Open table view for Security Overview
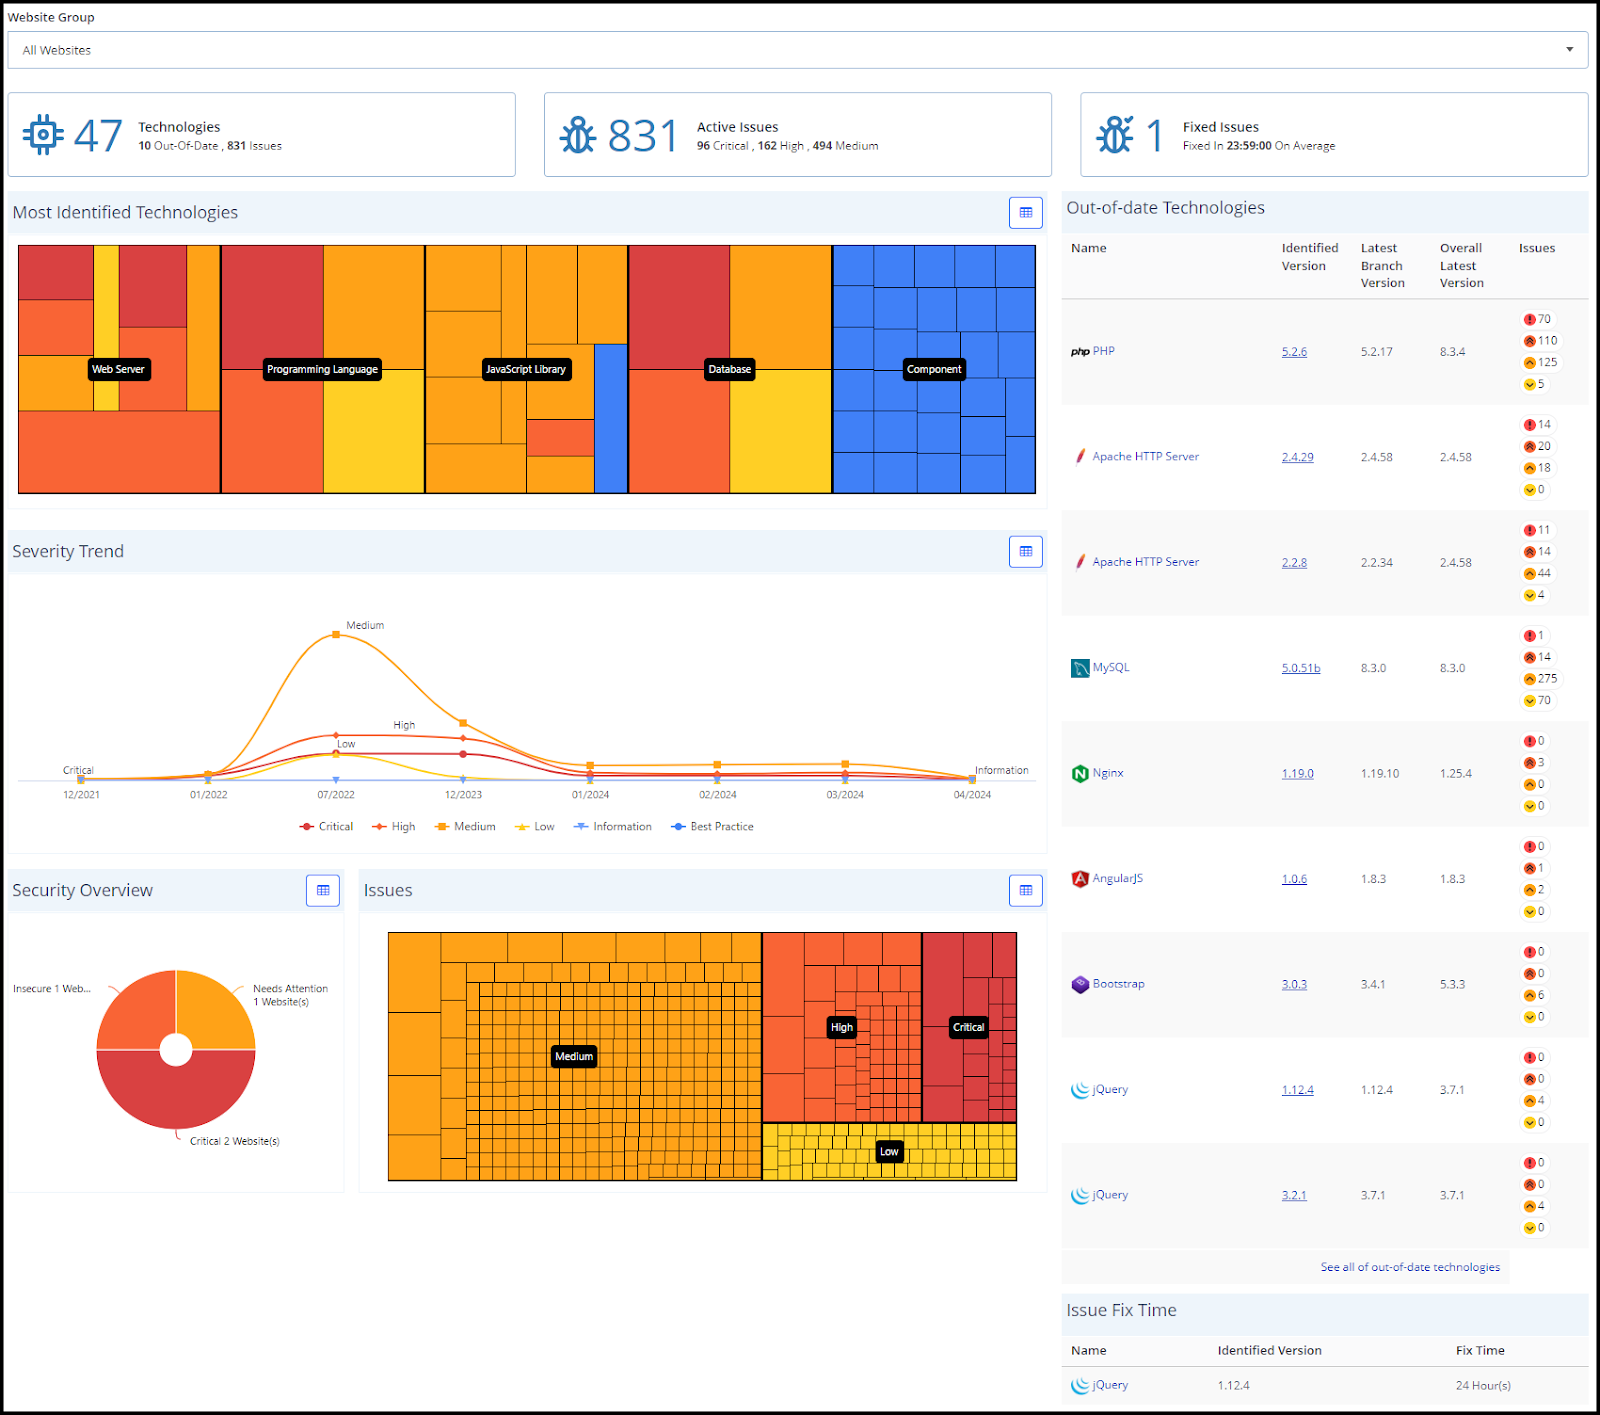The image size is (1600, 1415). click(x=322, y=890)
